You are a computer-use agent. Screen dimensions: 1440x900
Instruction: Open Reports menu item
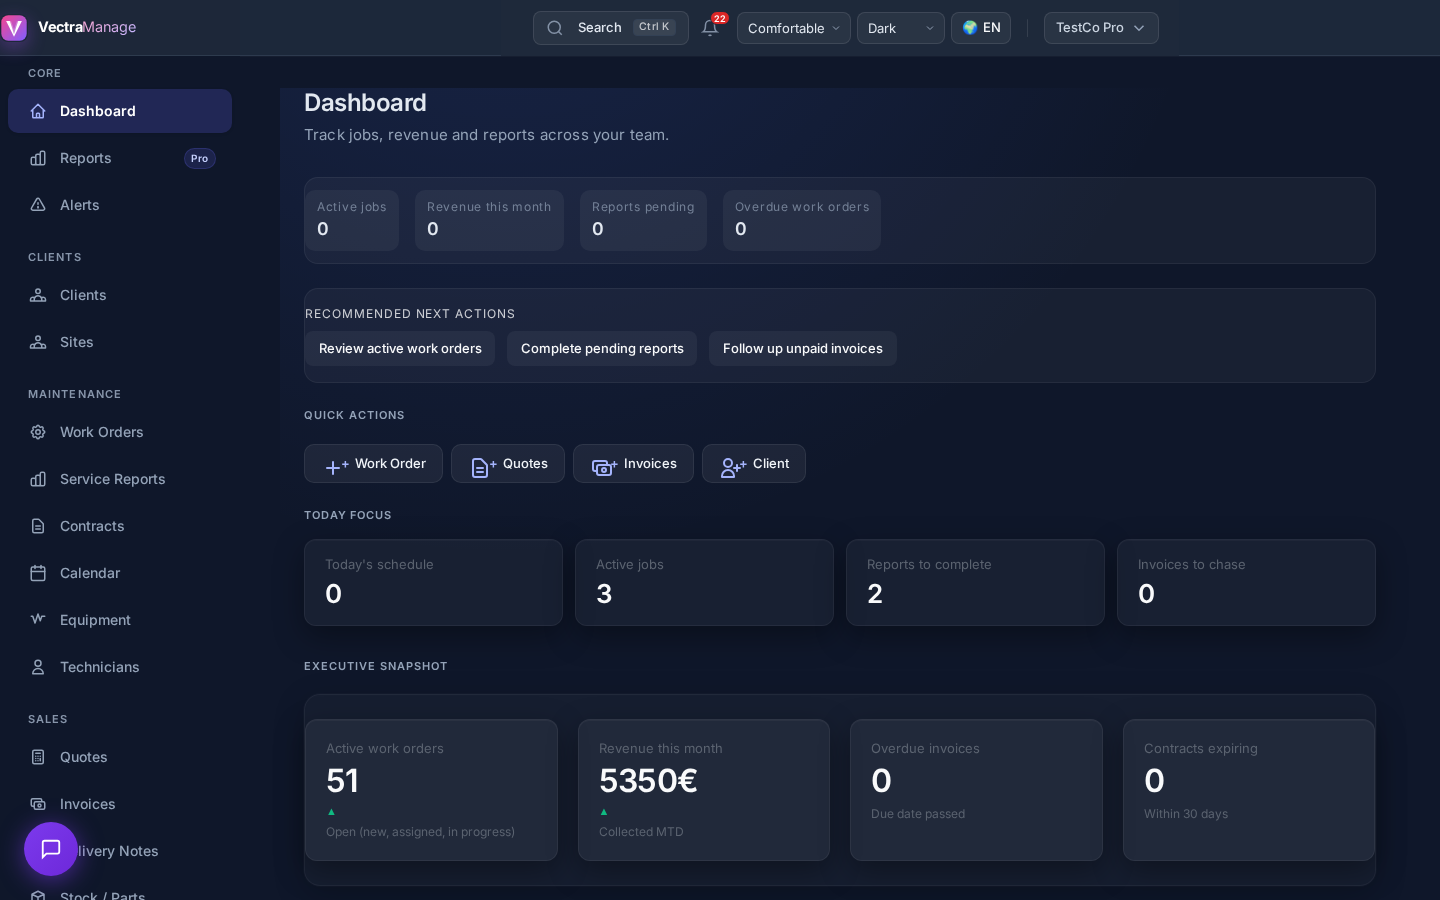pyautogui.click(x=120, y=158)
